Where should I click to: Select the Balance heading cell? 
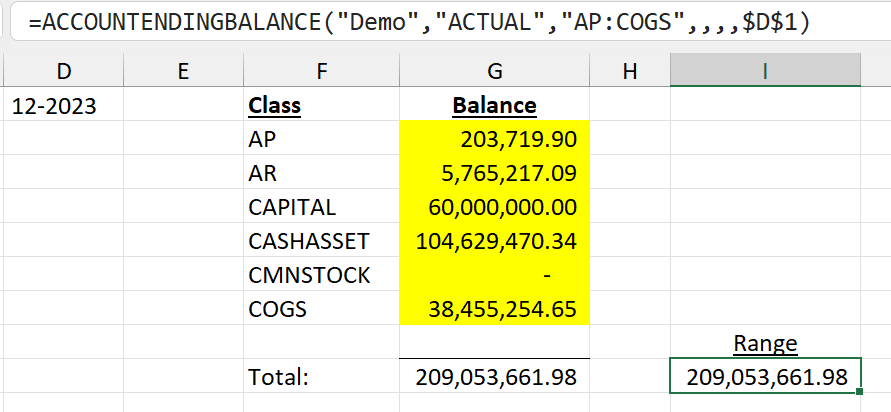494,104
